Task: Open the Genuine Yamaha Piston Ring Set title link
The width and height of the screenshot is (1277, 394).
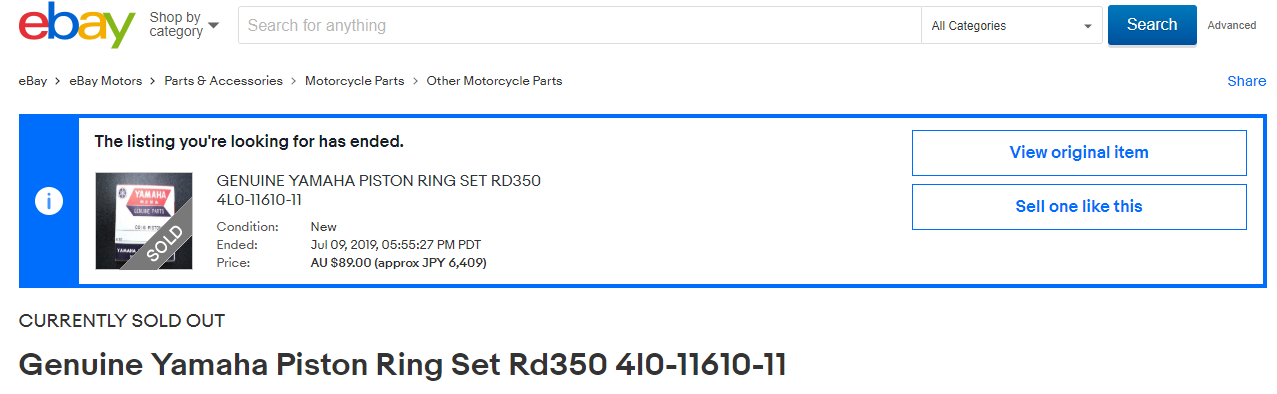Action: point(379,190)
